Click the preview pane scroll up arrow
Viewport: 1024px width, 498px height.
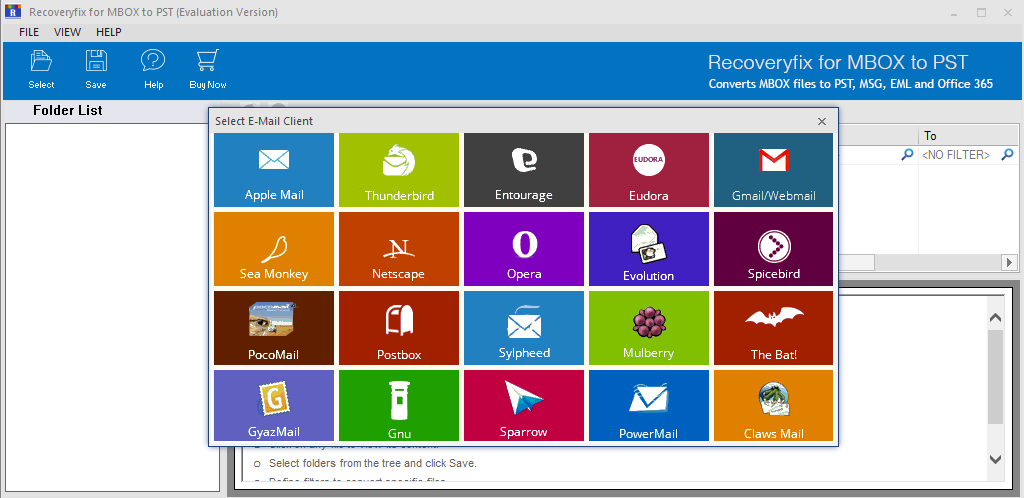(995, 318)
